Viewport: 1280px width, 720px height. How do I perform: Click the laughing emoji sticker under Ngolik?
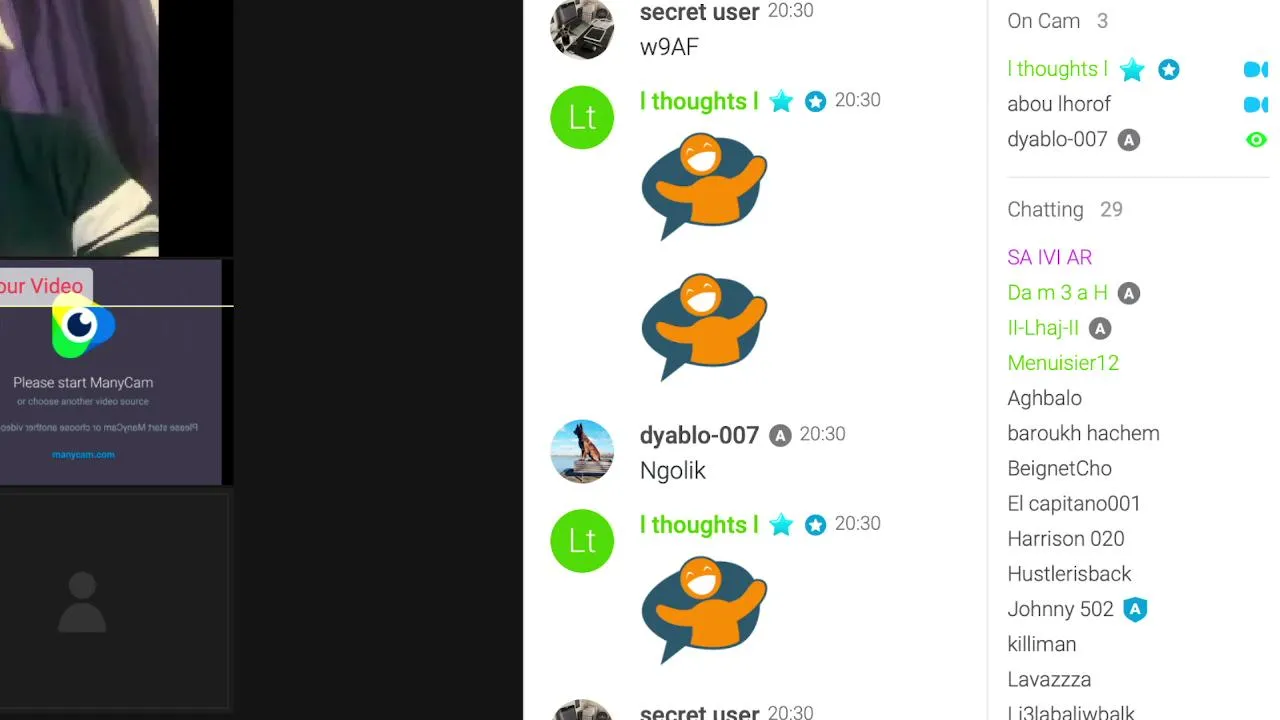[x=704, y=609]
